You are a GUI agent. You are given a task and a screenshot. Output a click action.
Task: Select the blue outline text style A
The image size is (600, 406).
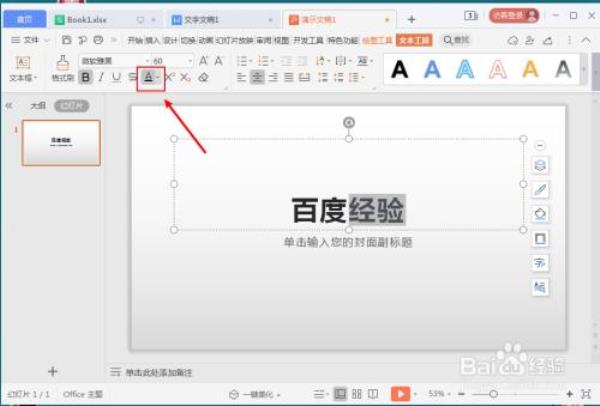tap(465, 70)
